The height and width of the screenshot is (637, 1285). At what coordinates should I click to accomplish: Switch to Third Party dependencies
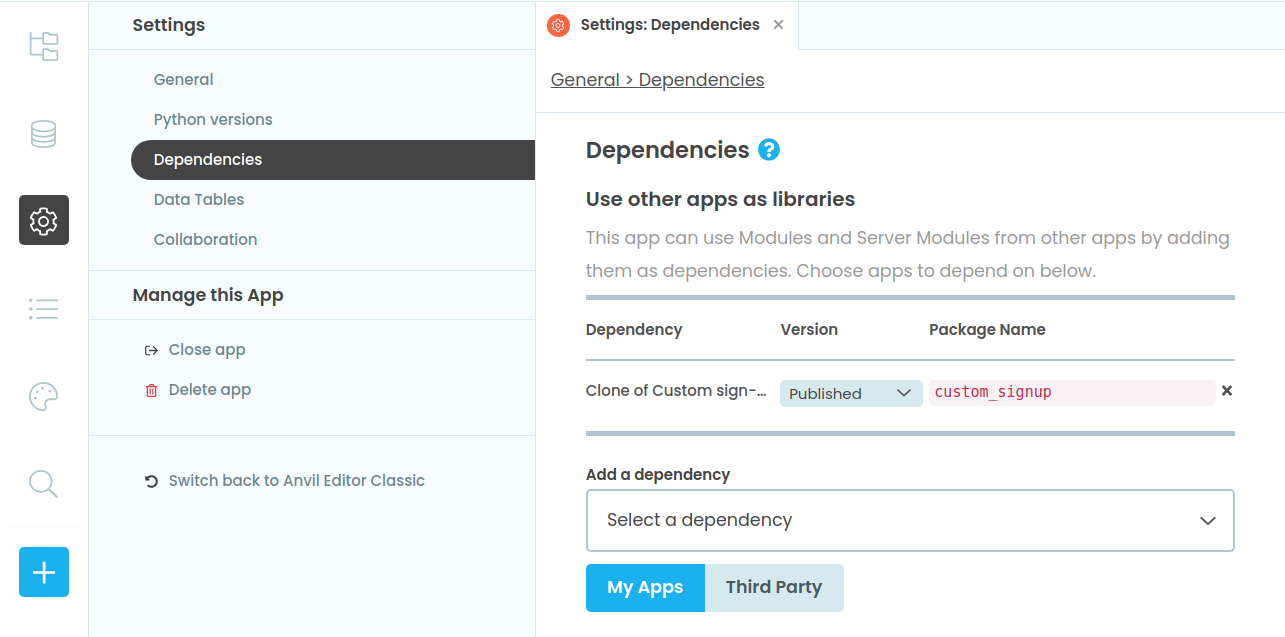(774, 587)
